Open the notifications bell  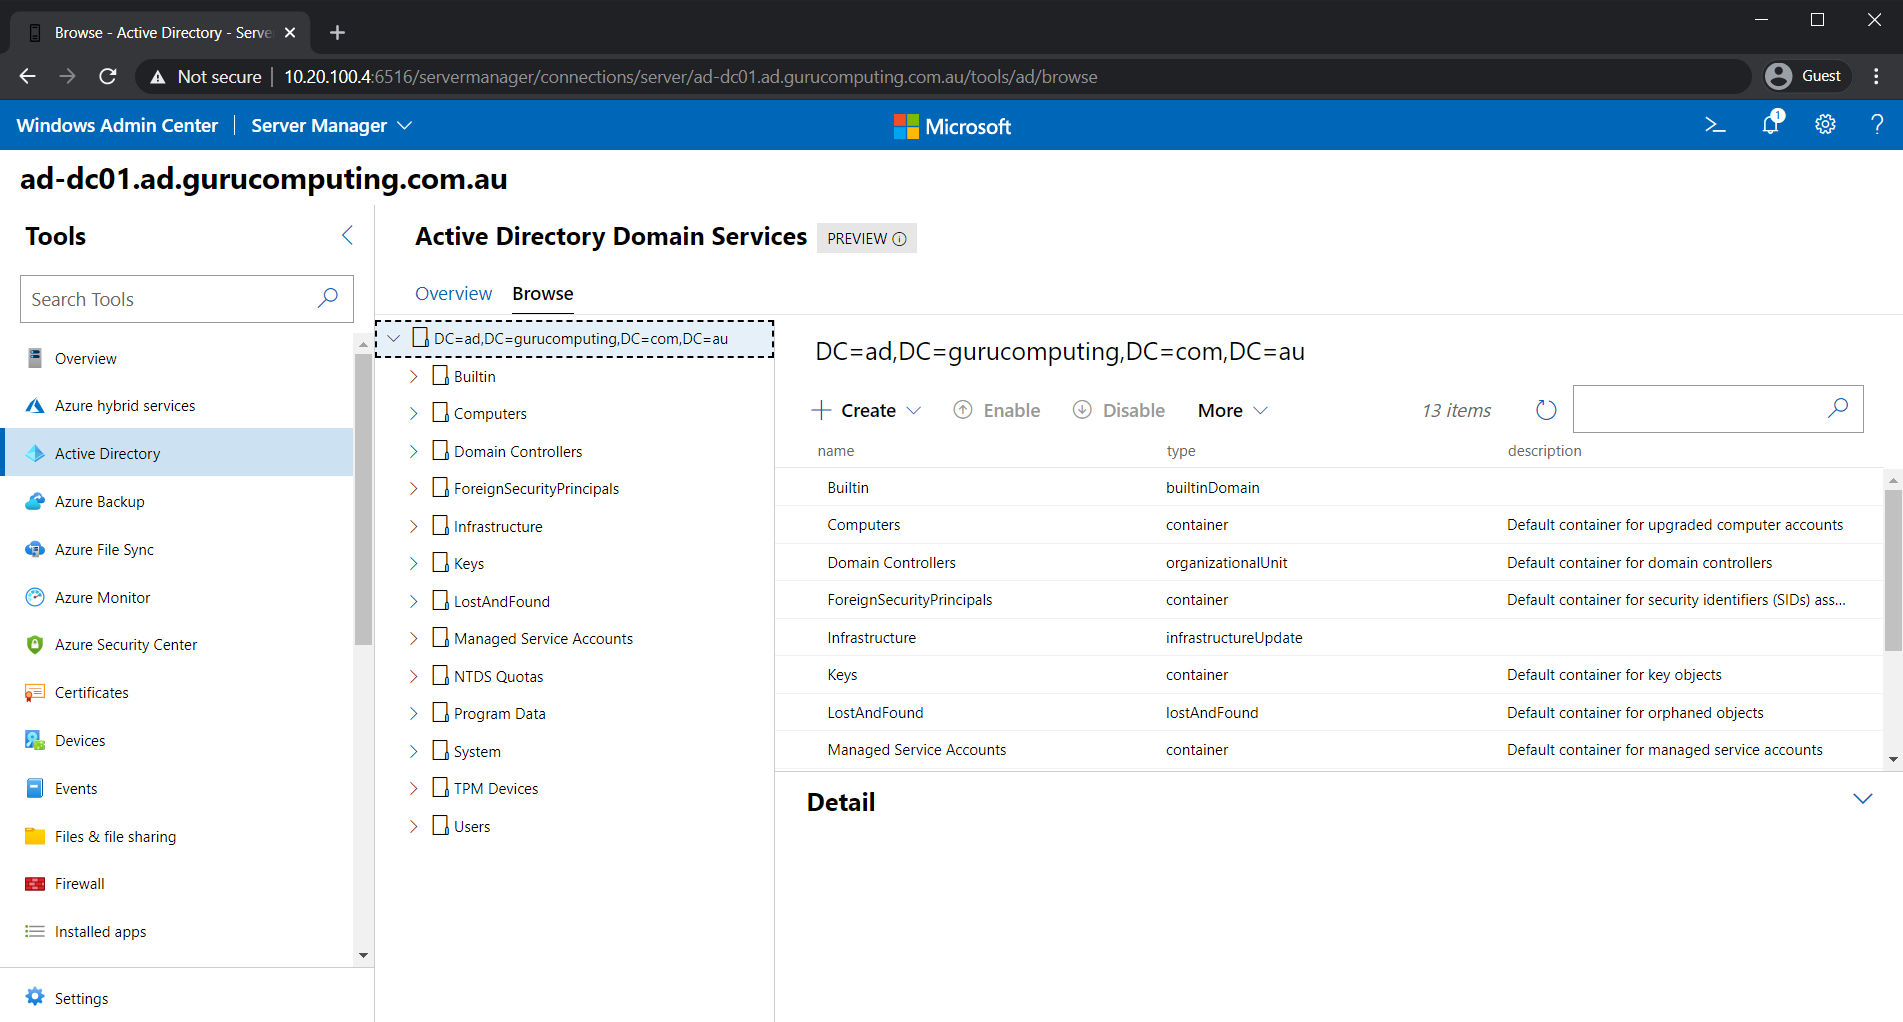tap(1771, 123)
